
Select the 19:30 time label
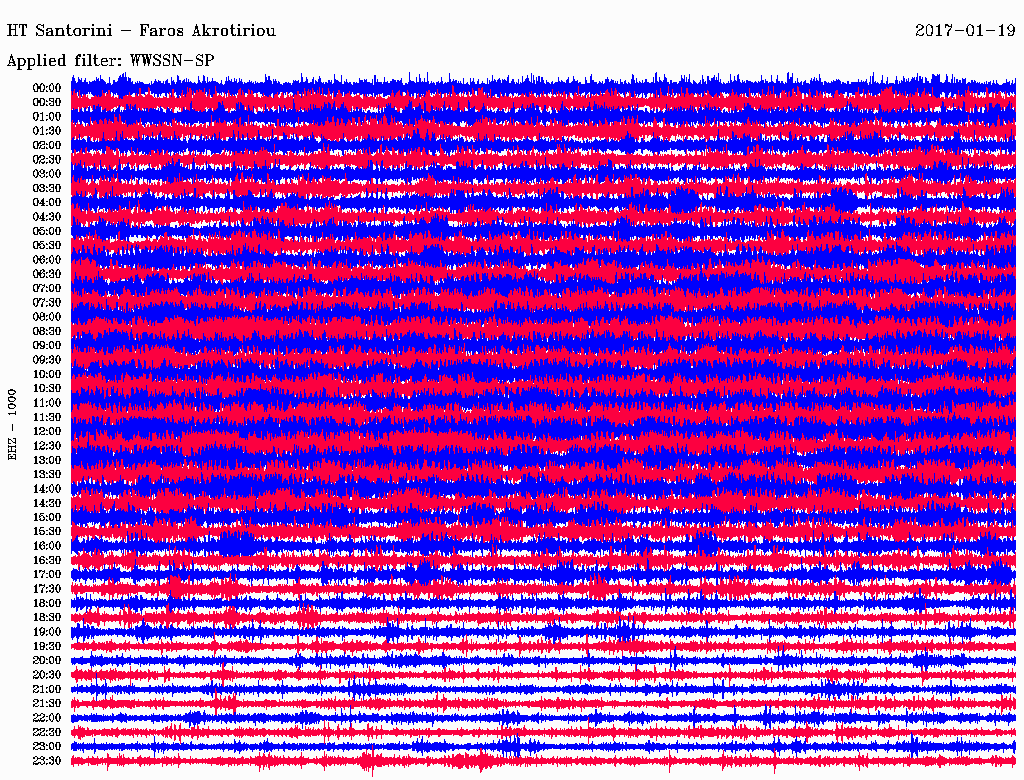click(47, 647)
